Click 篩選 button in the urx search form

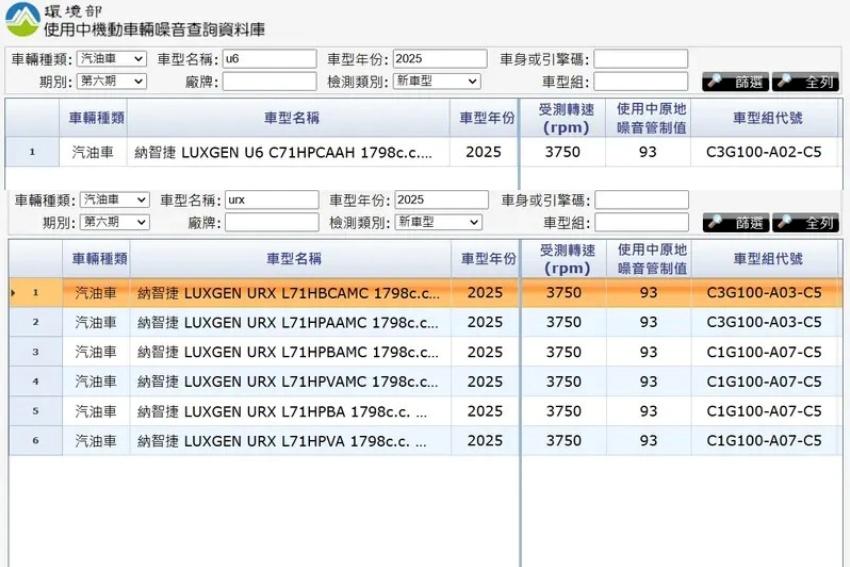[x=736, y=223]
